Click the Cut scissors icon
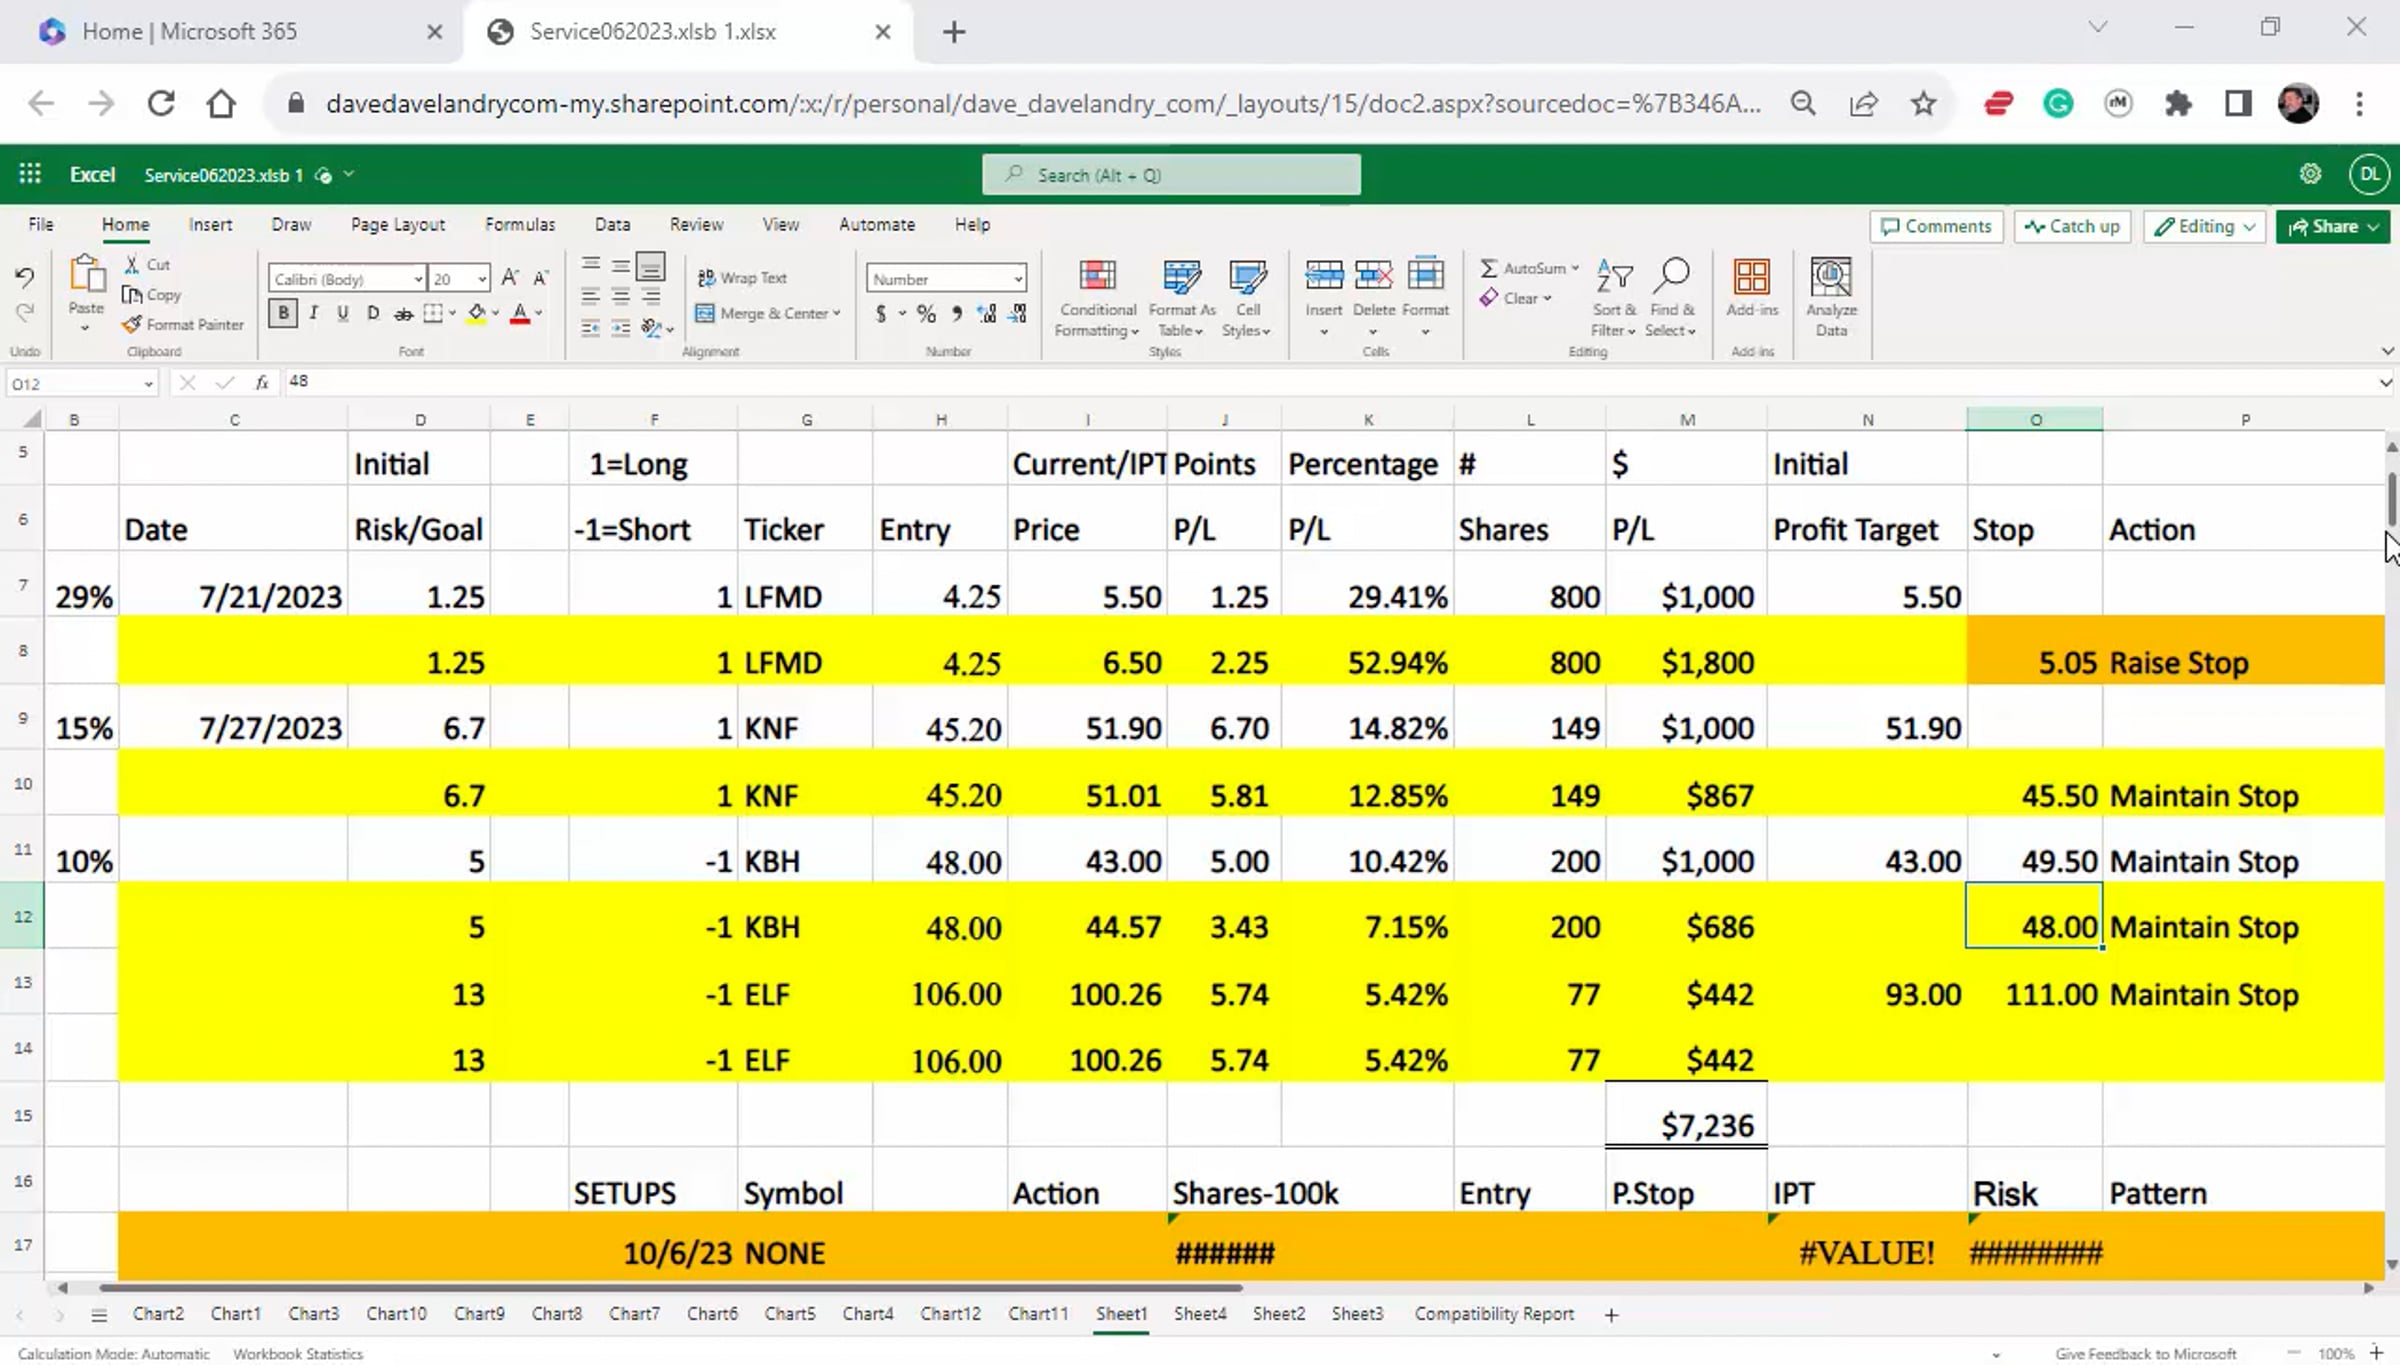Screen dimensions: 2400x1365 click(x=132, y=264)
